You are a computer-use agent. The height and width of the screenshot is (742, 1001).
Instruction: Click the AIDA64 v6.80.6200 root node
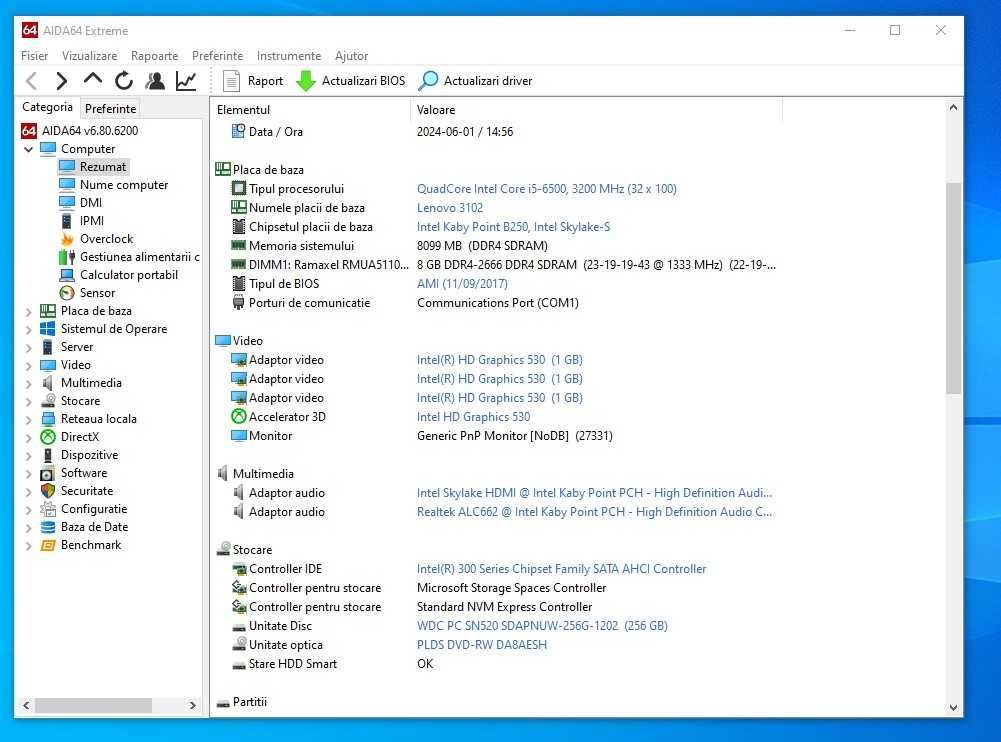coord(90,130)
